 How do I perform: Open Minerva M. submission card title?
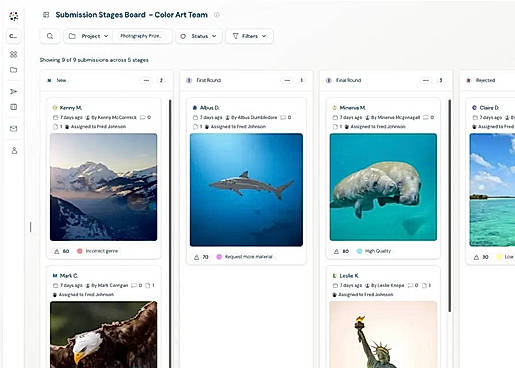(353, 108)
